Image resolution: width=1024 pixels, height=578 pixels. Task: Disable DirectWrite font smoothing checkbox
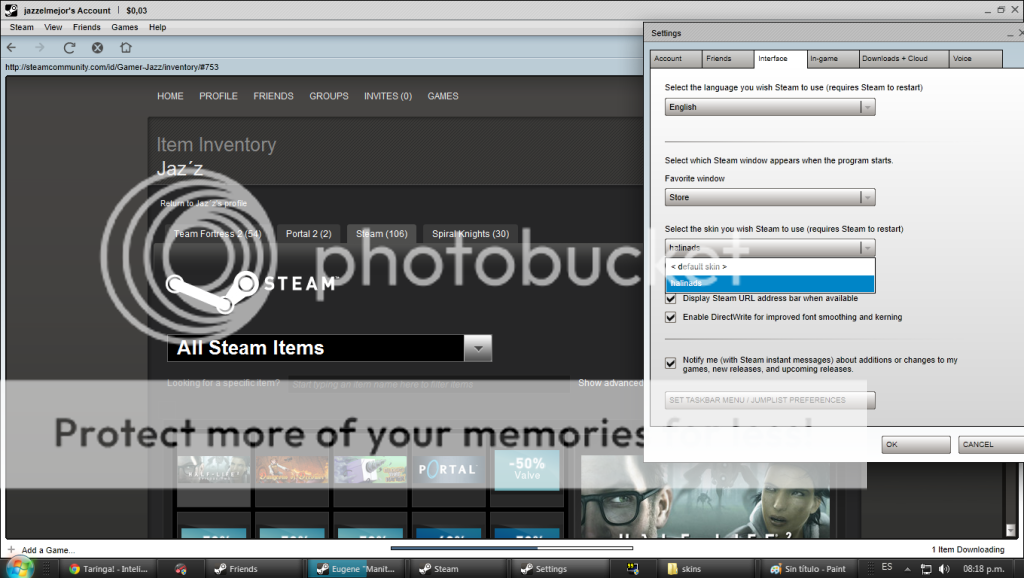[671, 317]
